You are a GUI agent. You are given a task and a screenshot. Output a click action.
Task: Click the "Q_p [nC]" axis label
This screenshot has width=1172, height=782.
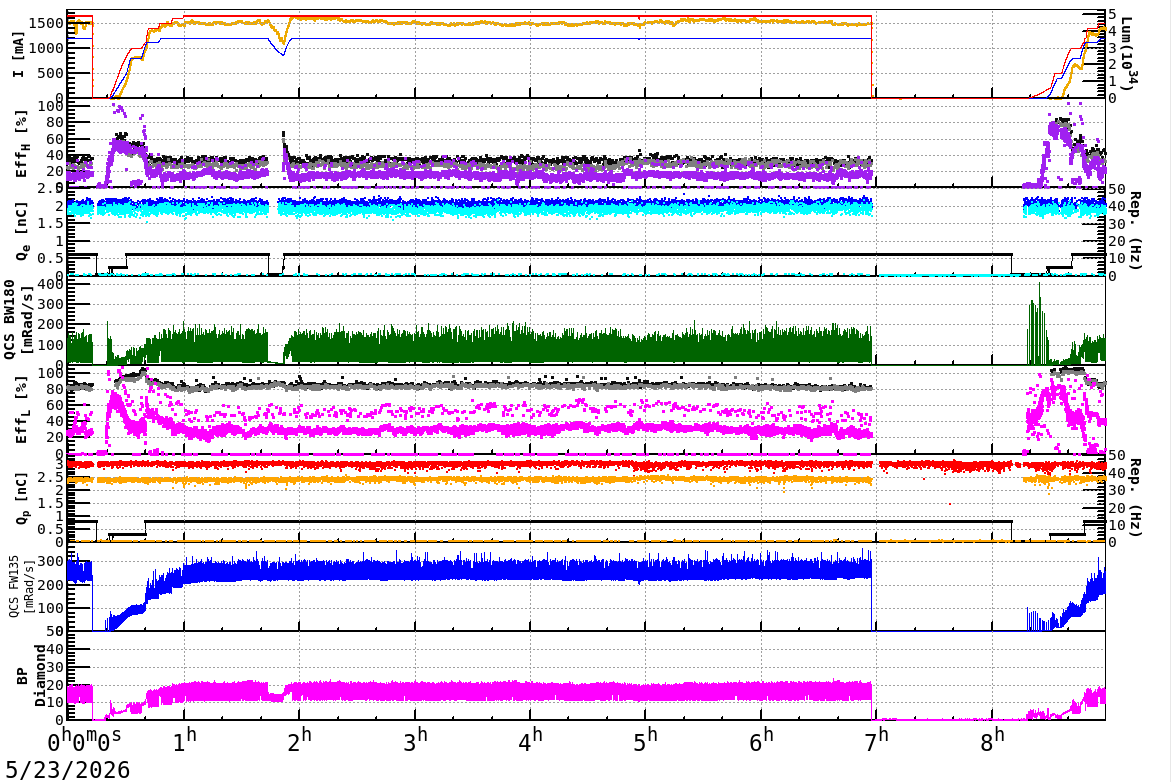coord(21,498)
